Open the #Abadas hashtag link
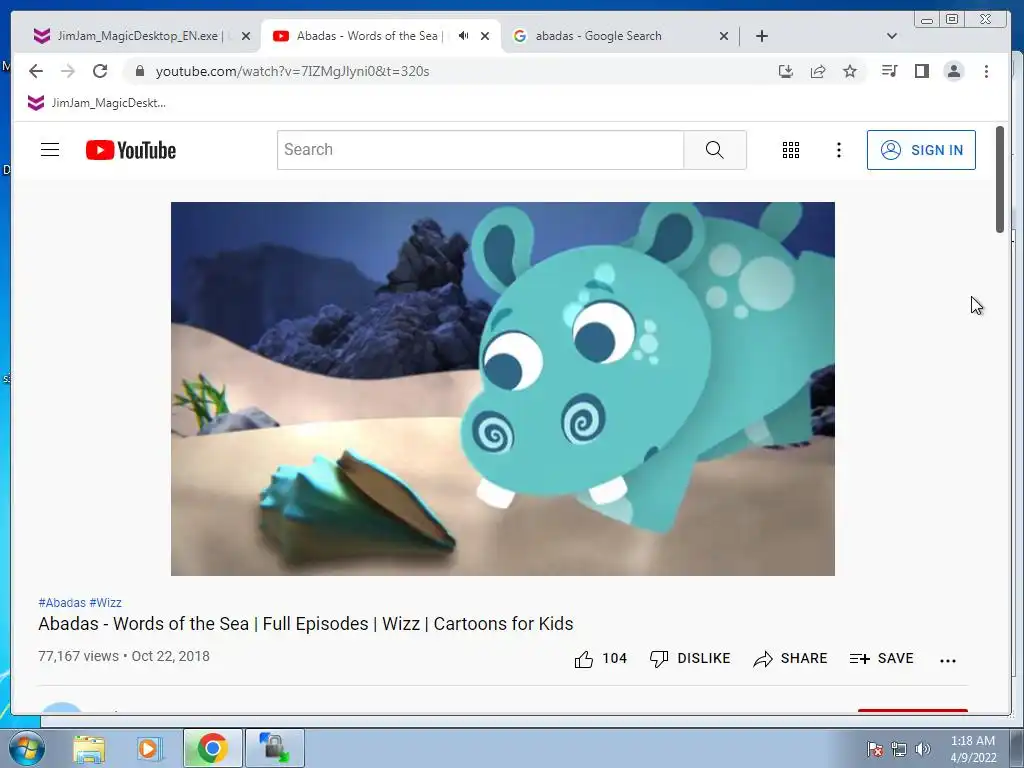Screen dimensions: 1024x768 [62, 603]
